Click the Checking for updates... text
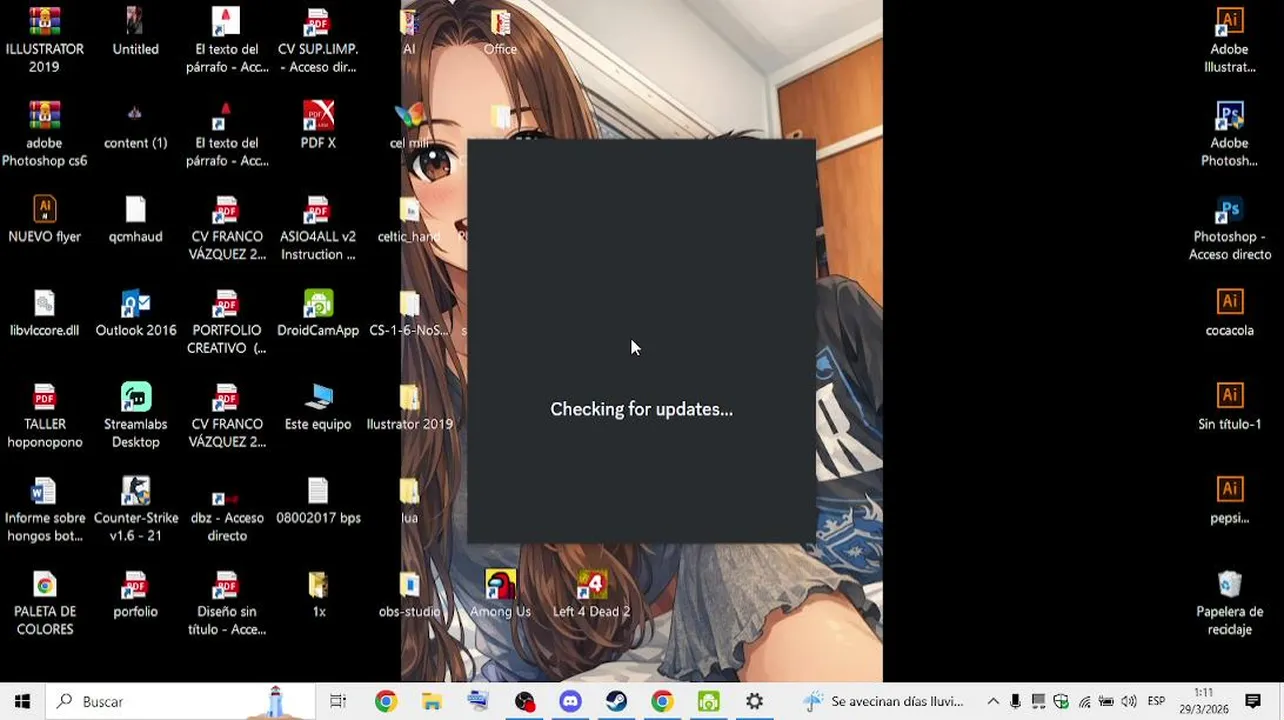This screenshot has width=1284, height=720. (x=641, y=409)
